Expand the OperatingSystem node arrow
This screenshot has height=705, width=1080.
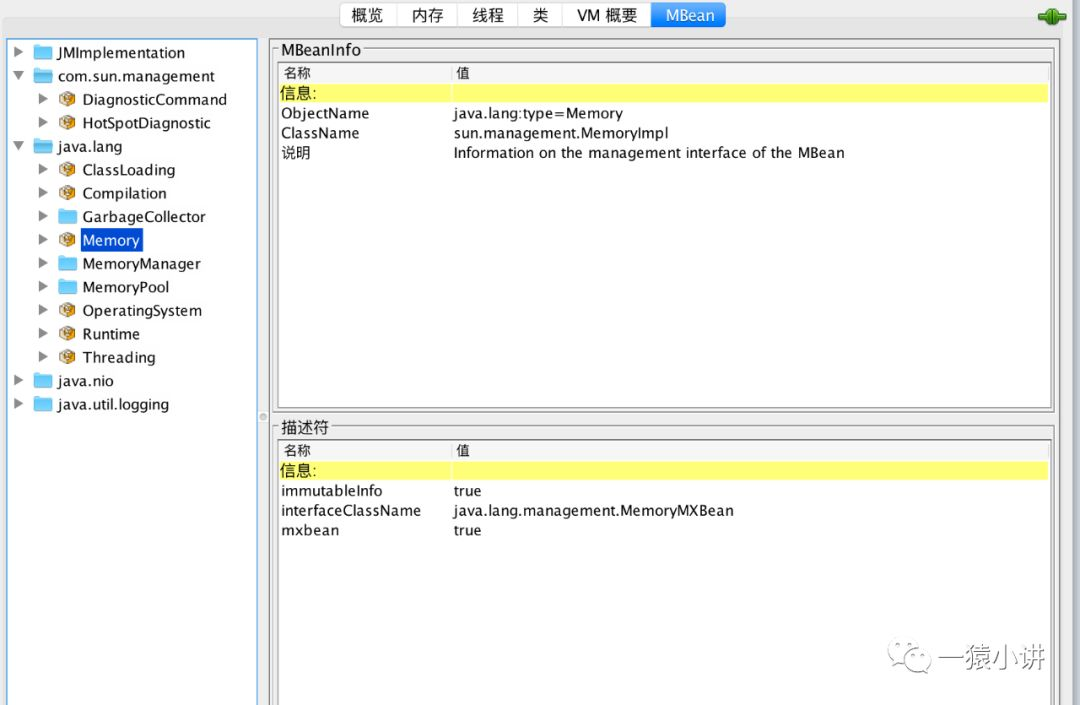[x=43, y=310]
